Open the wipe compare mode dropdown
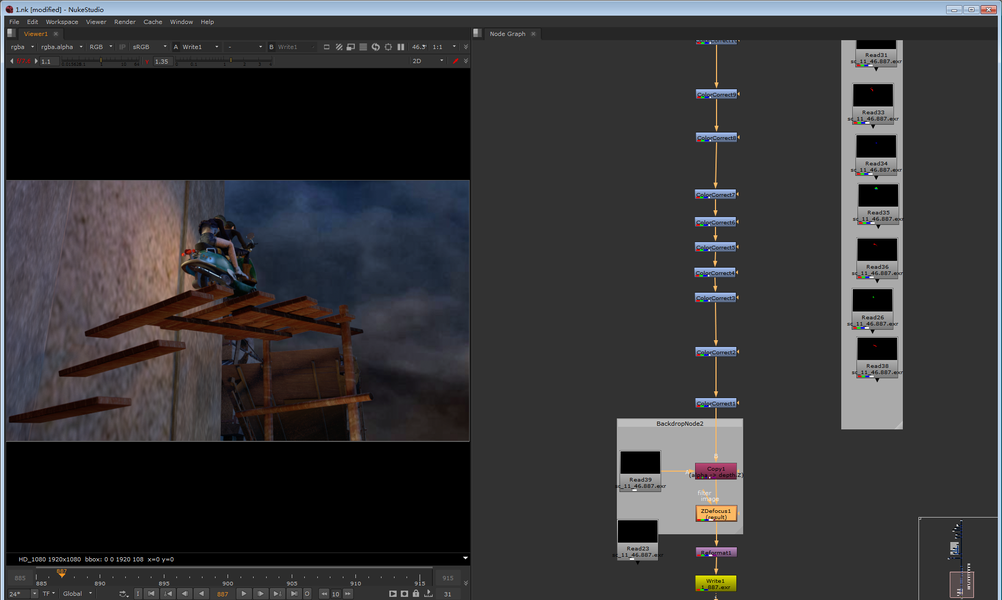The image size is (1002, 600). click(x=245, y=47)
